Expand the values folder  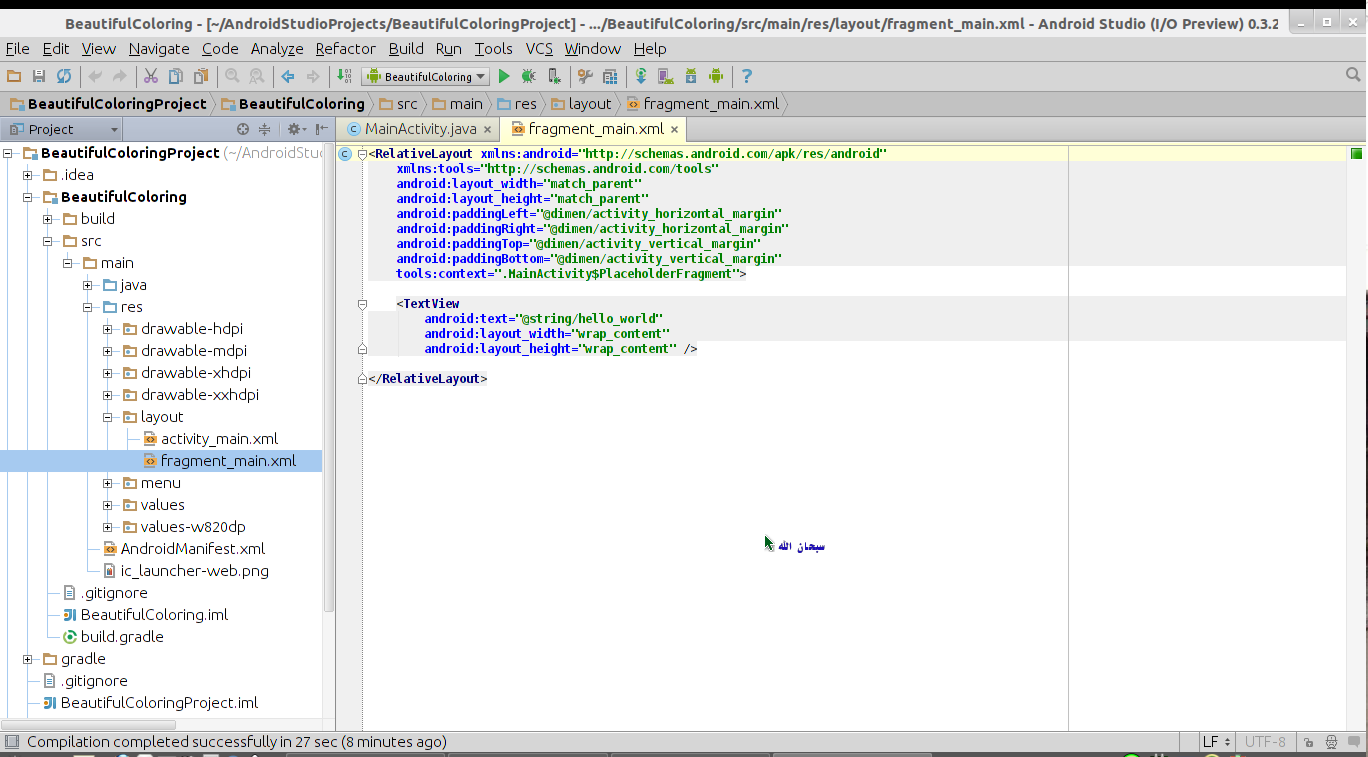click(107, 504)
